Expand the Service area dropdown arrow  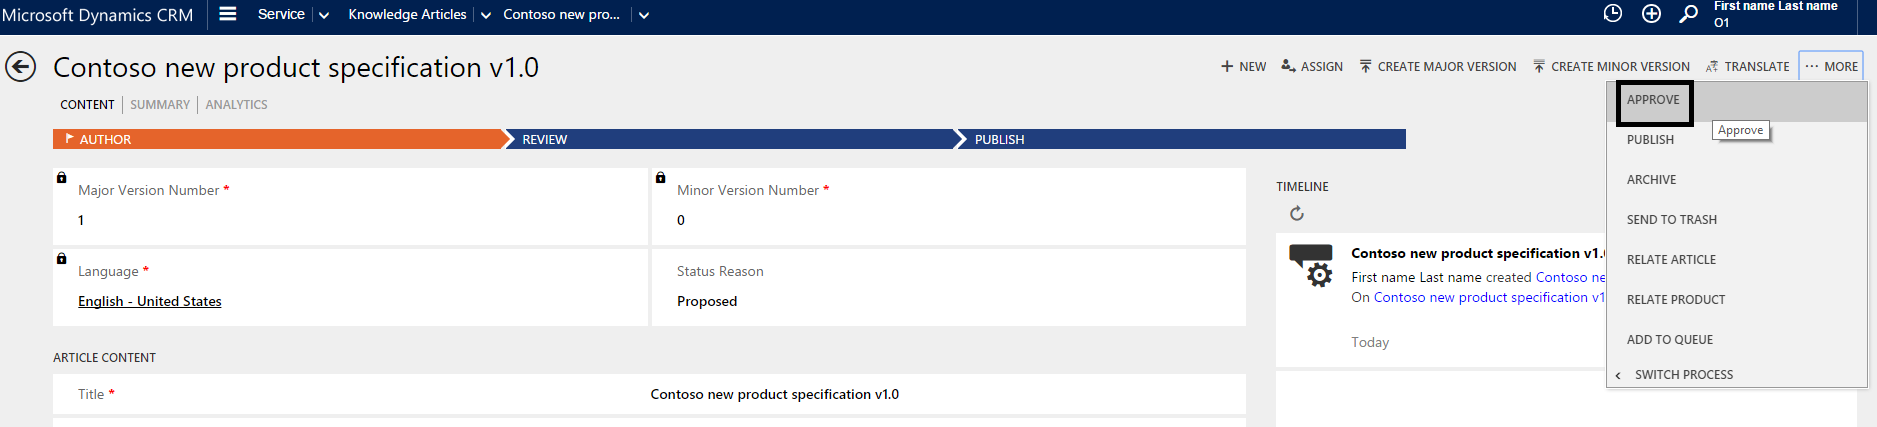pos(324,15)
